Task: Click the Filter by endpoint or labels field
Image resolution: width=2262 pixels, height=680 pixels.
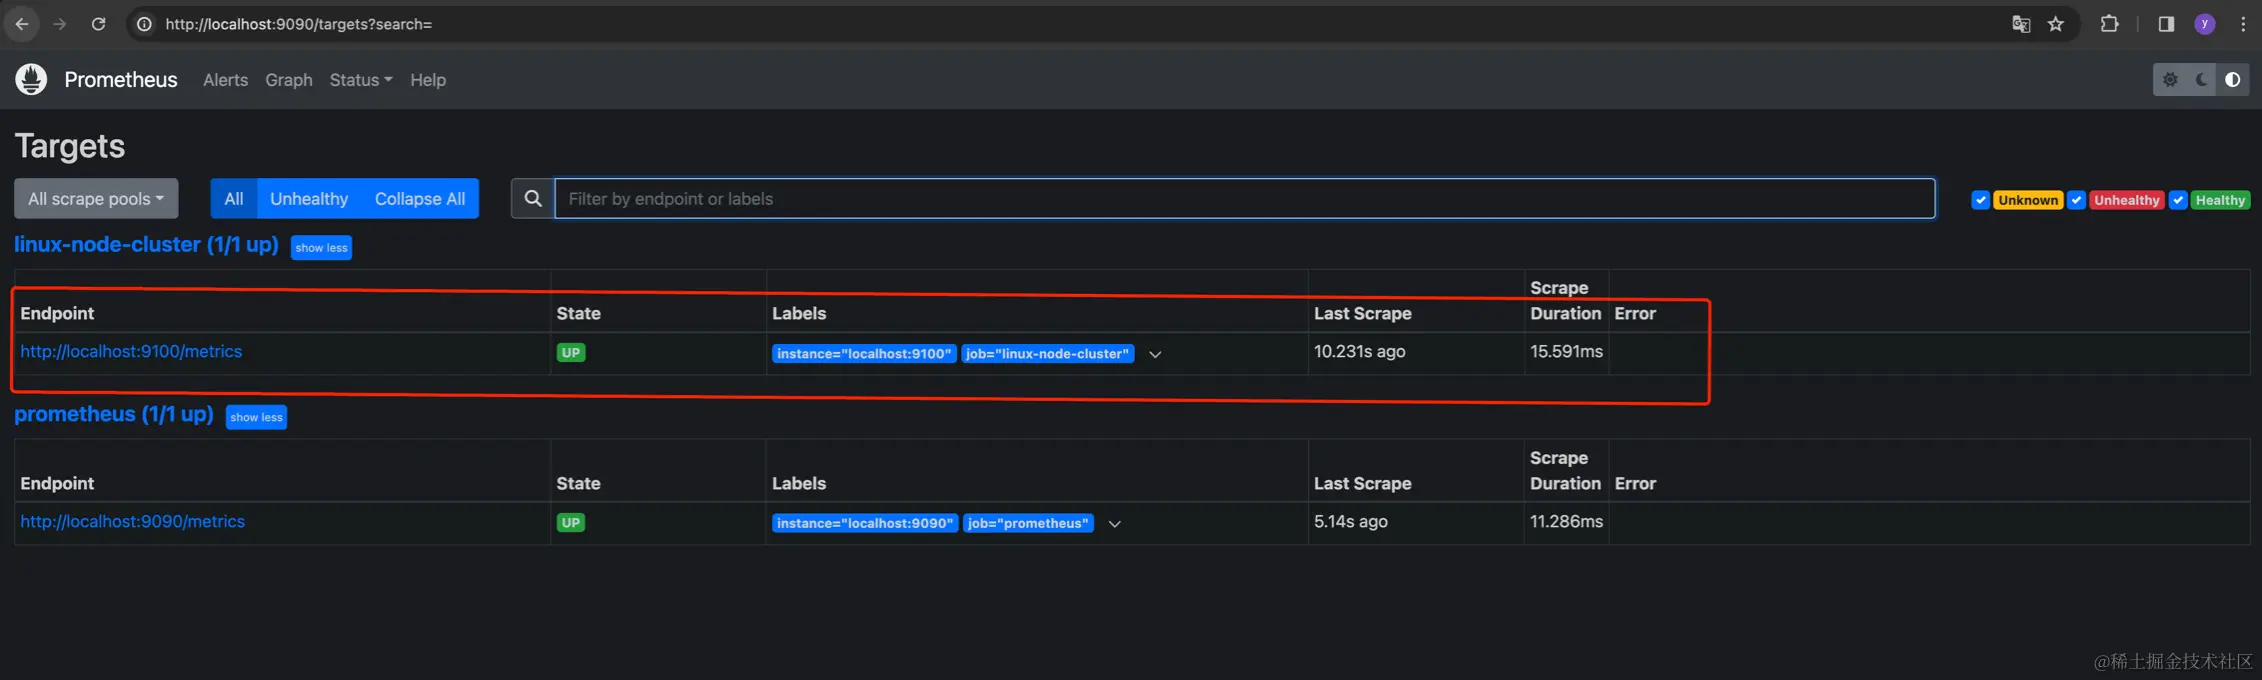Action: (x=1244, y=198)
